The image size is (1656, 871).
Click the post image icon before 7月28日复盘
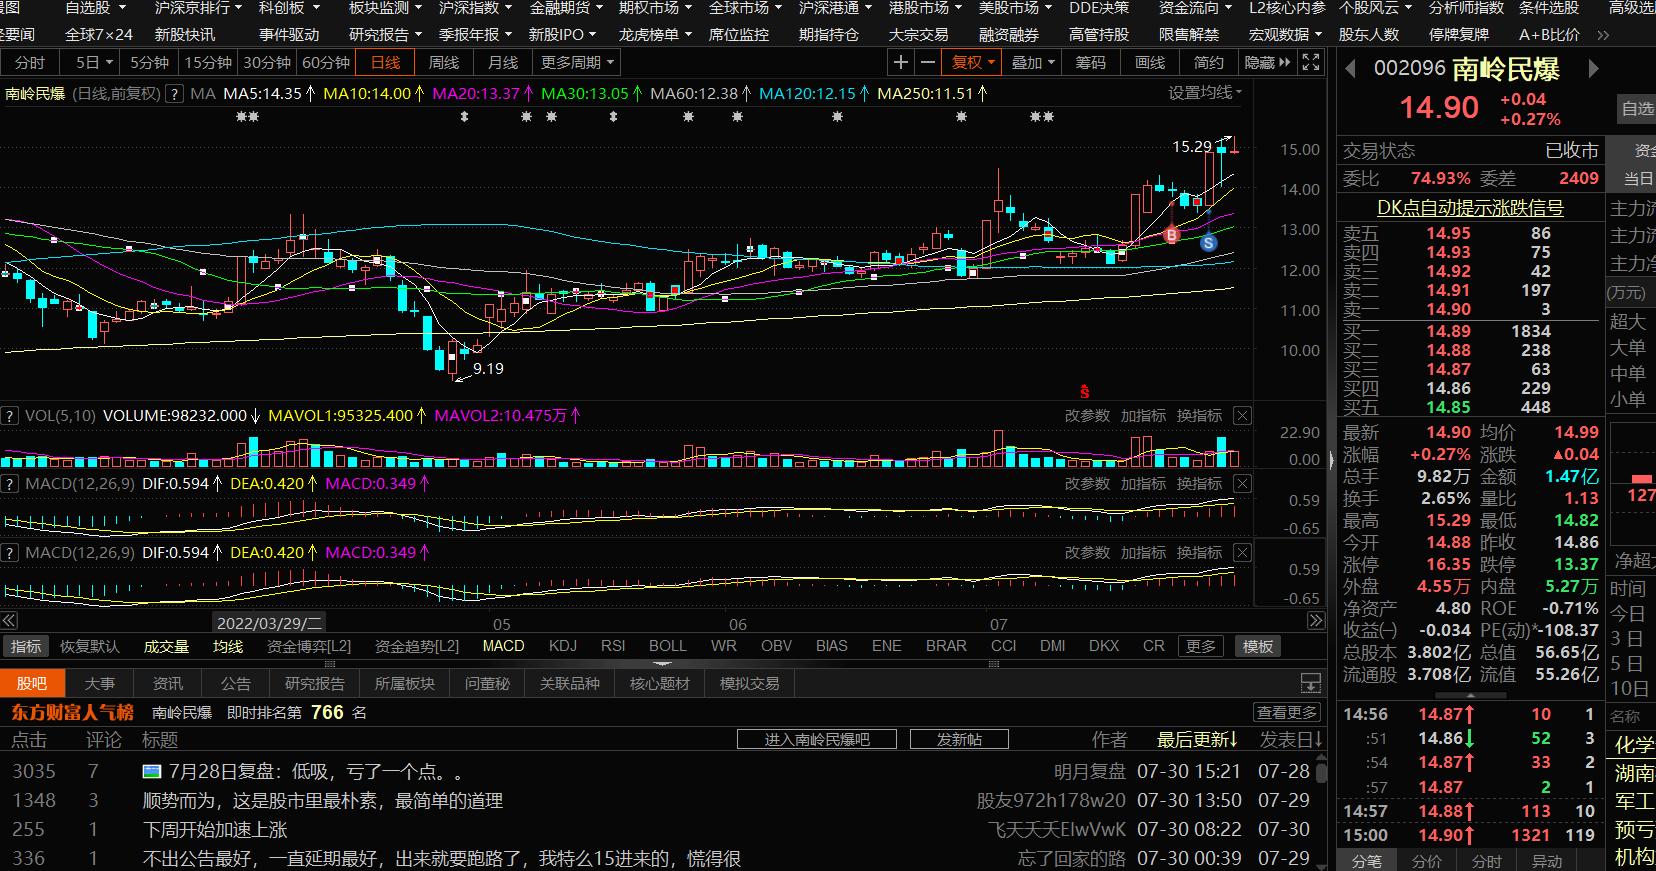pos(152,772)
